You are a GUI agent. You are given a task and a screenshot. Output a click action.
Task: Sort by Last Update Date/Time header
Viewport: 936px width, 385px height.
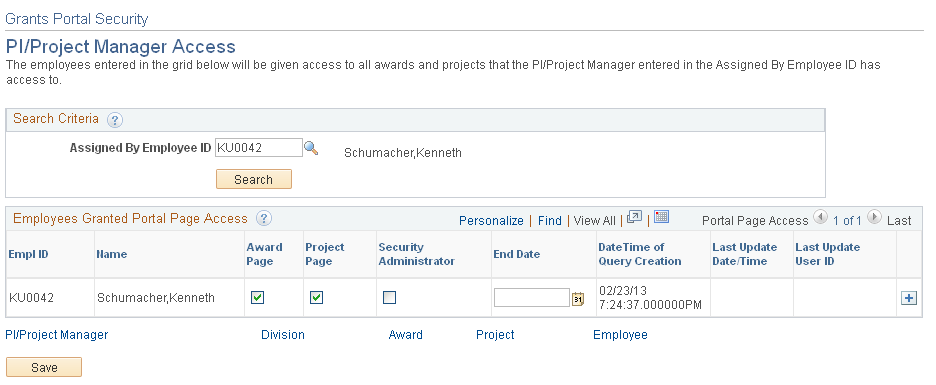(745, 254)
